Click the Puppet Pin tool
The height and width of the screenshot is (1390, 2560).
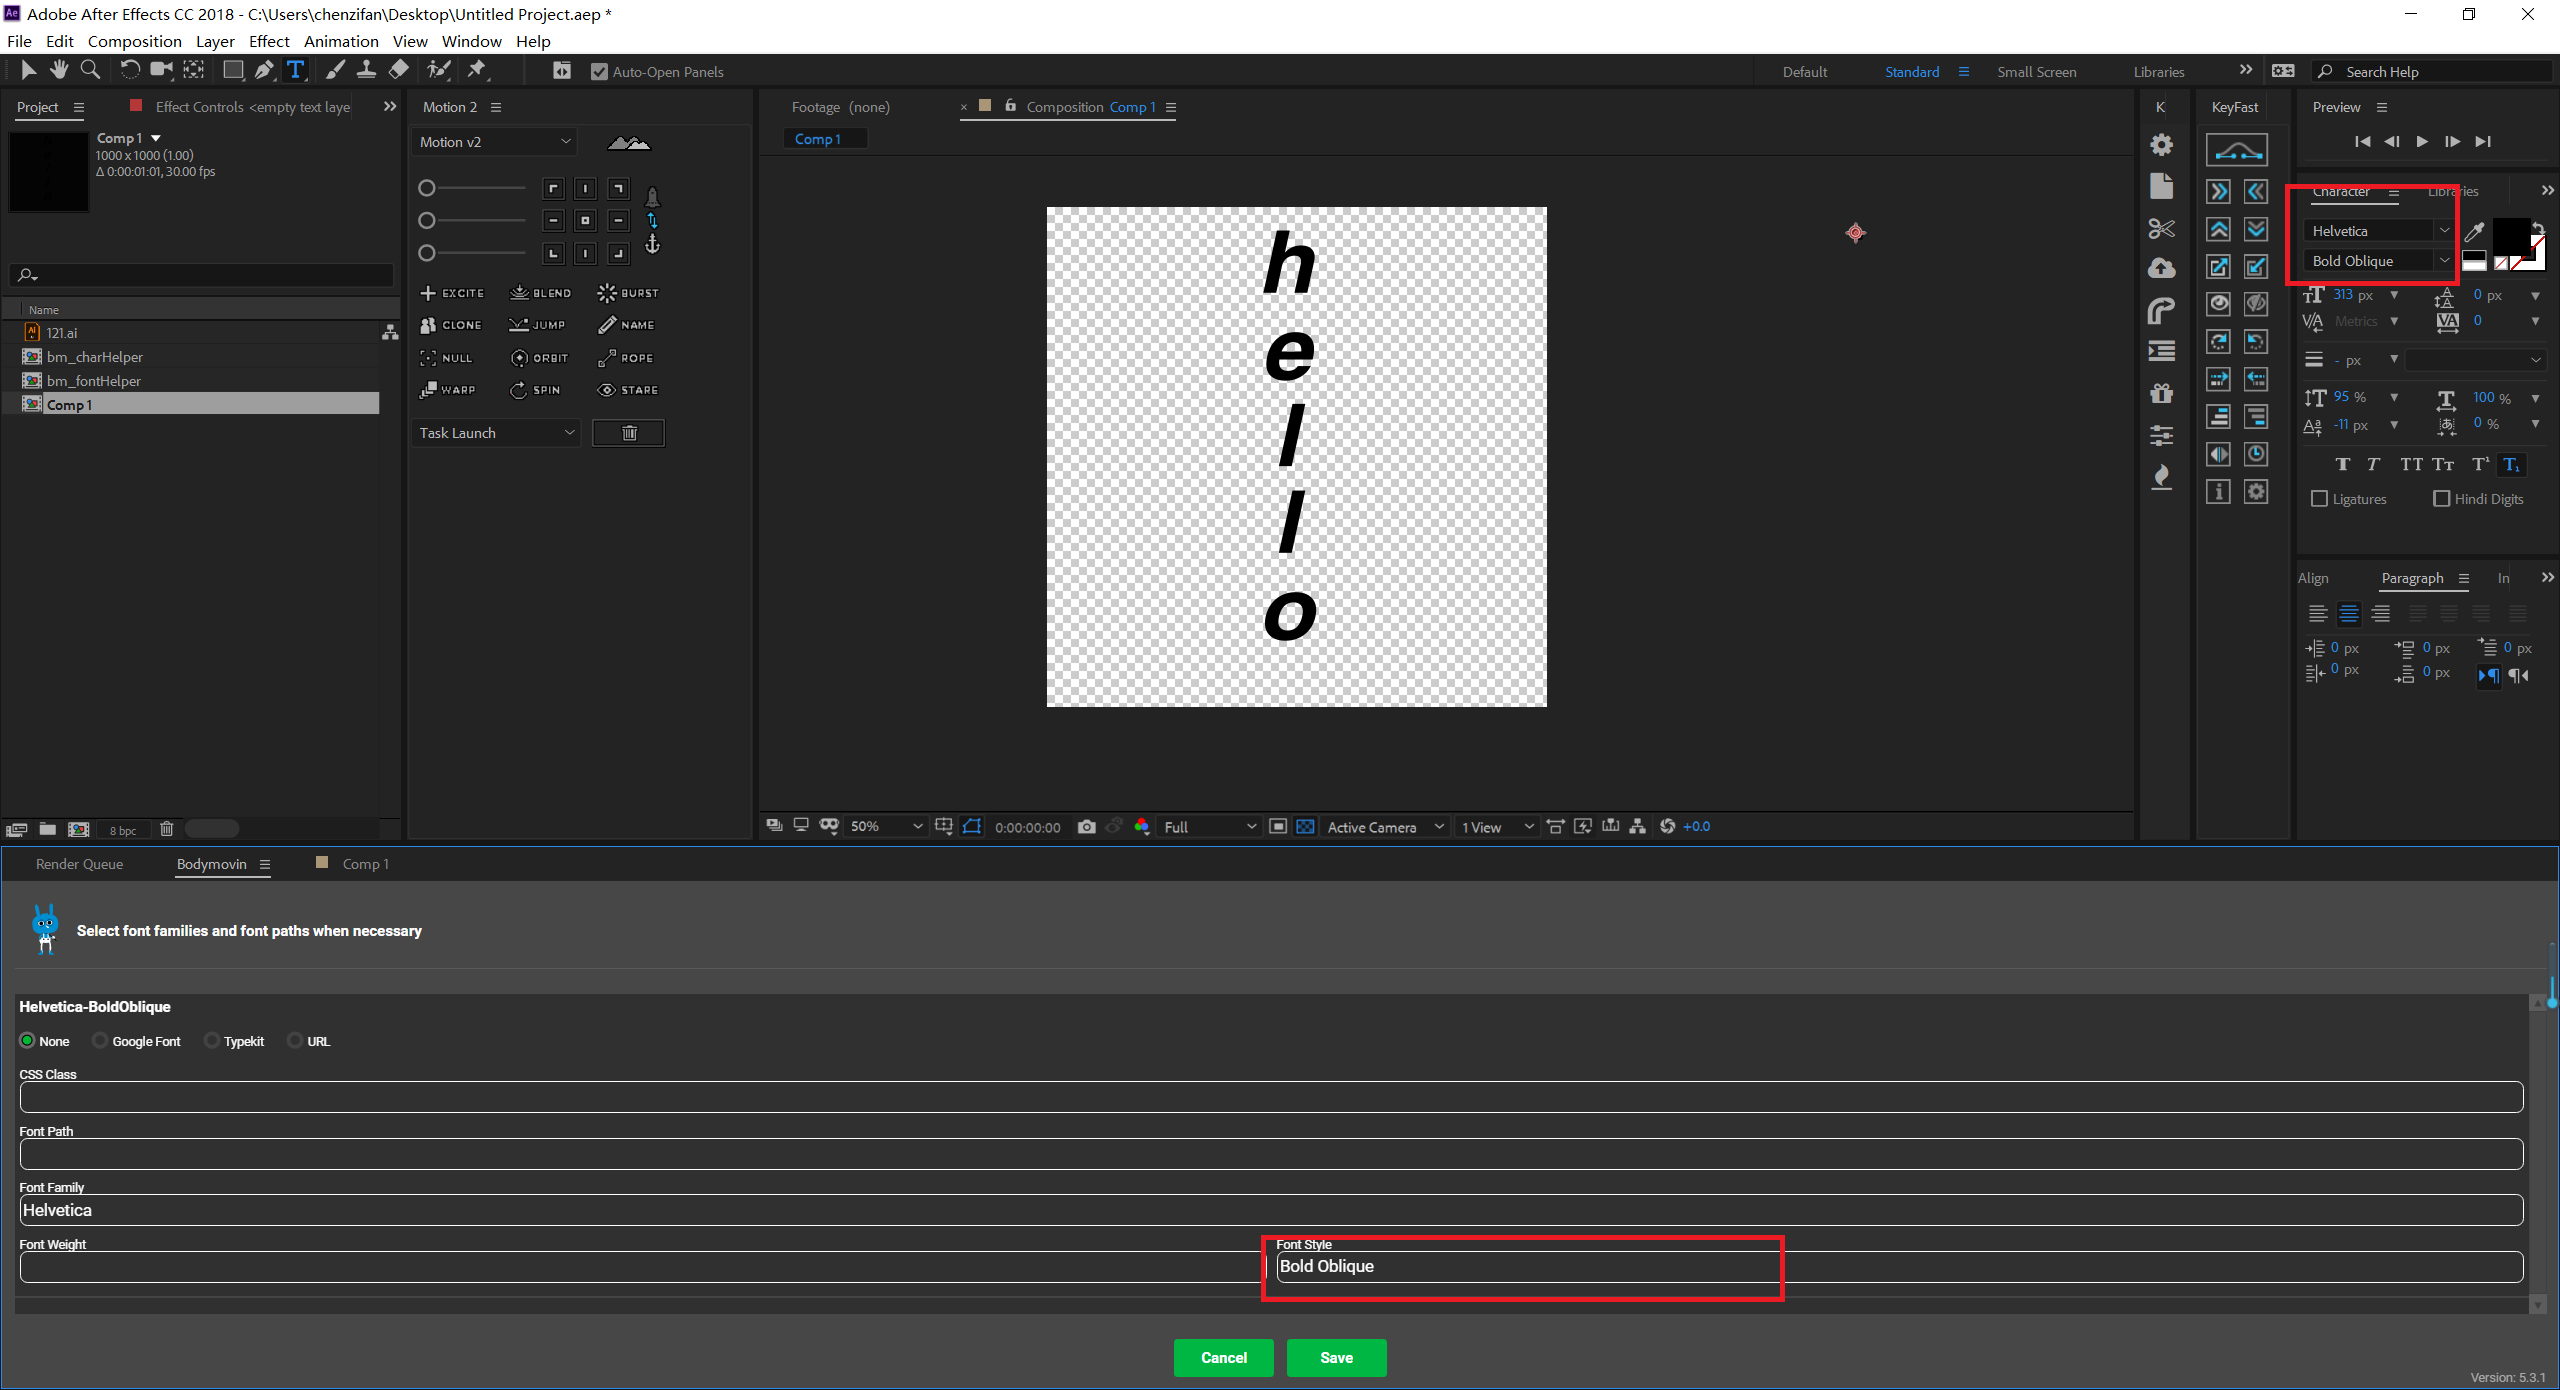477,70
